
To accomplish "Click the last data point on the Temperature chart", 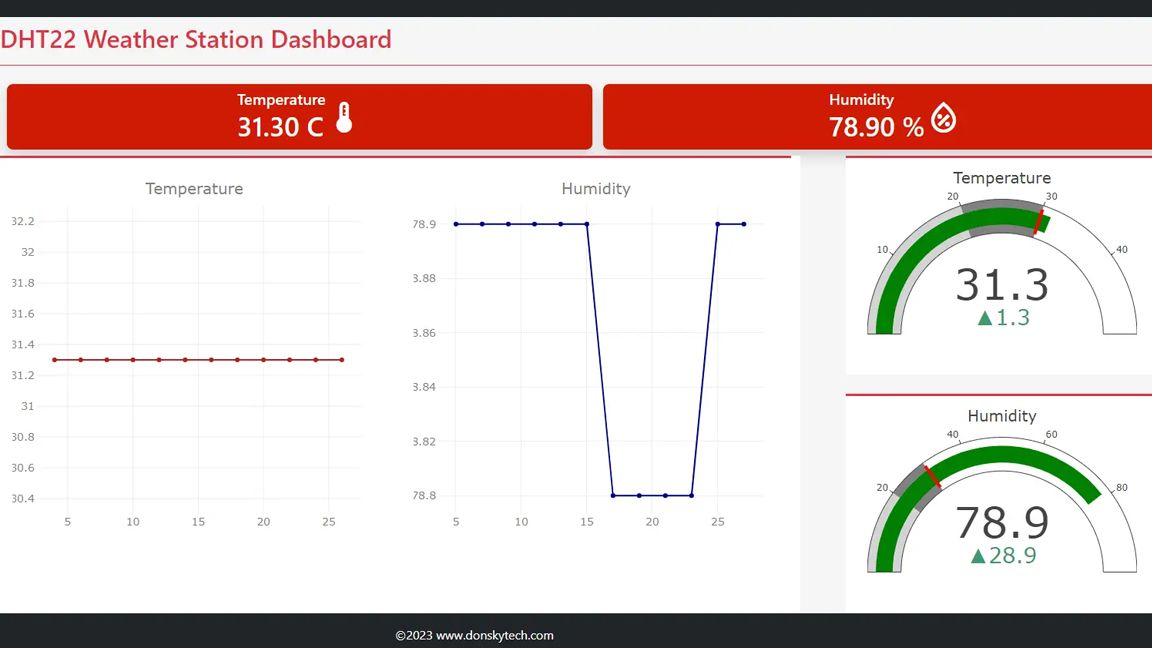I will coord(341,359).
